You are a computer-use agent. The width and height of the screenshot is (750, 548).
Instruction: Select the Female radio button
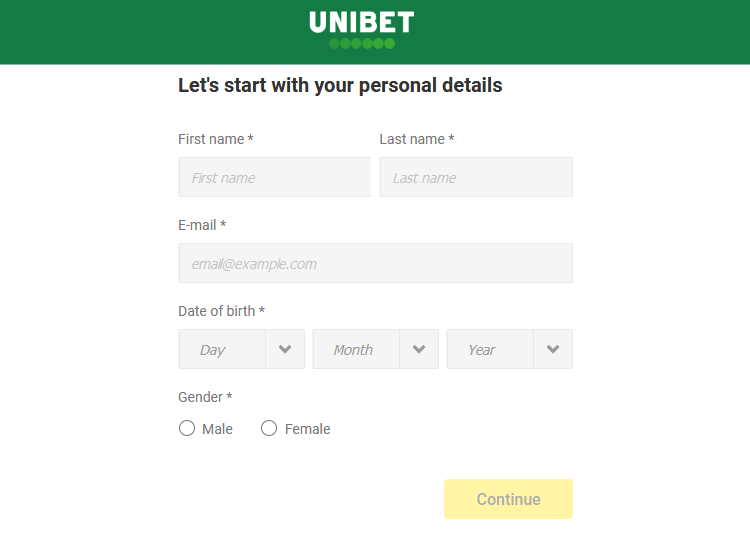point(269,428)
